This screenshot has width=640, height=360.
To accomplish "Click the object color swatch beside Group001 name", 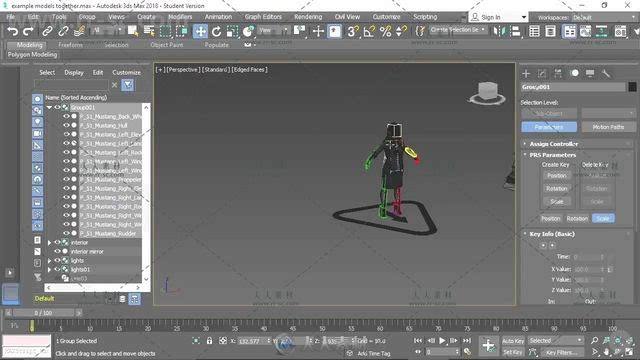I will coord(632,87).
